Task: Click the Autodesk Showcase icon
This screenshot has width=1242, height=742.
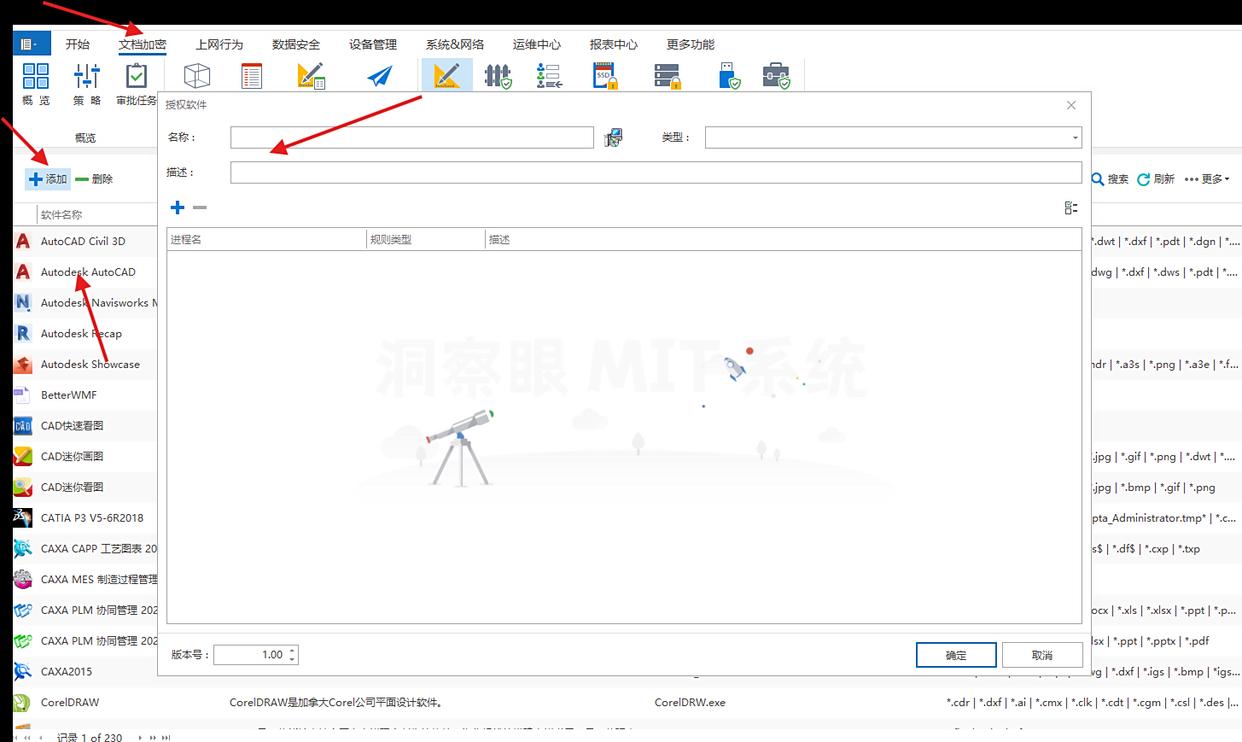Action: pos(23,364)
